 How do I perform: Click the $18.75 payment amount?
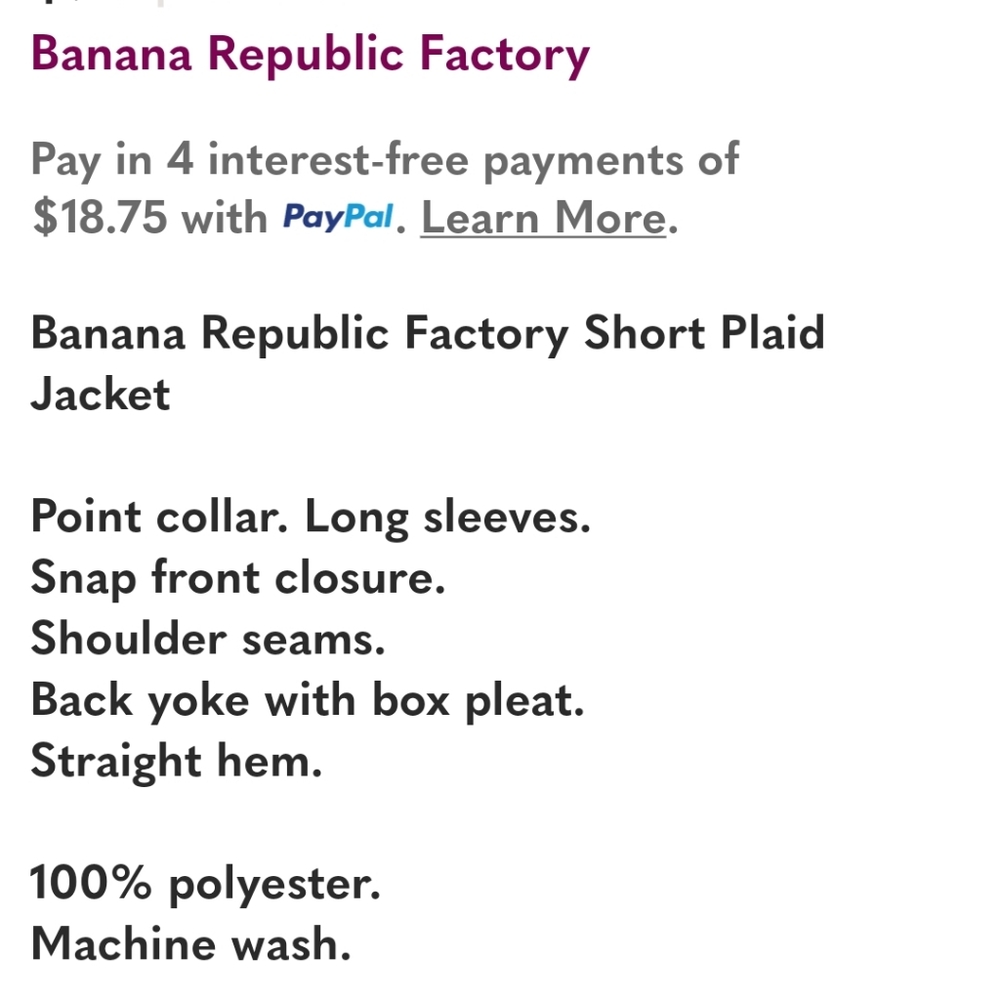[x=99, y=217]
